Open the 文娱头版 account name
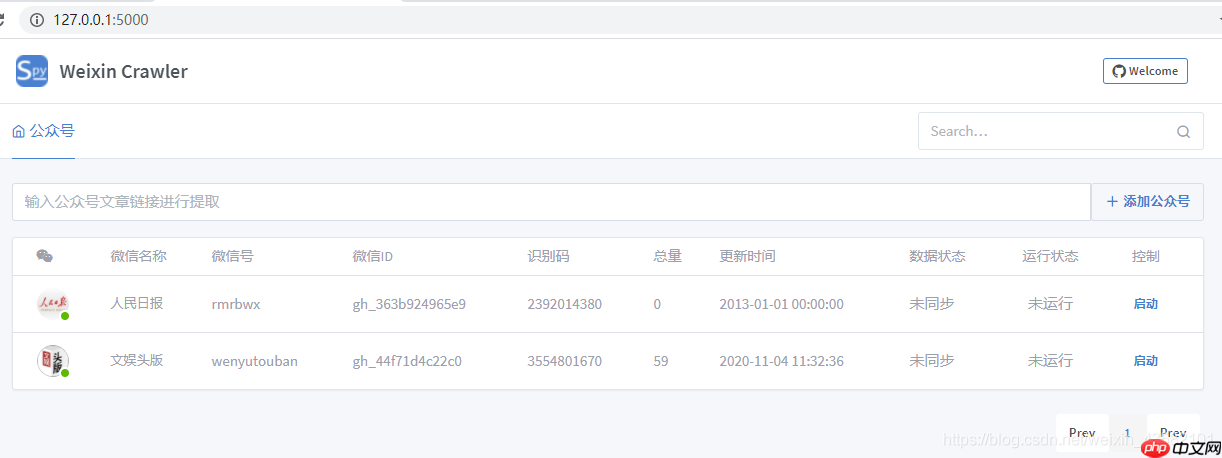The image size is (1222, 458). 136,360
